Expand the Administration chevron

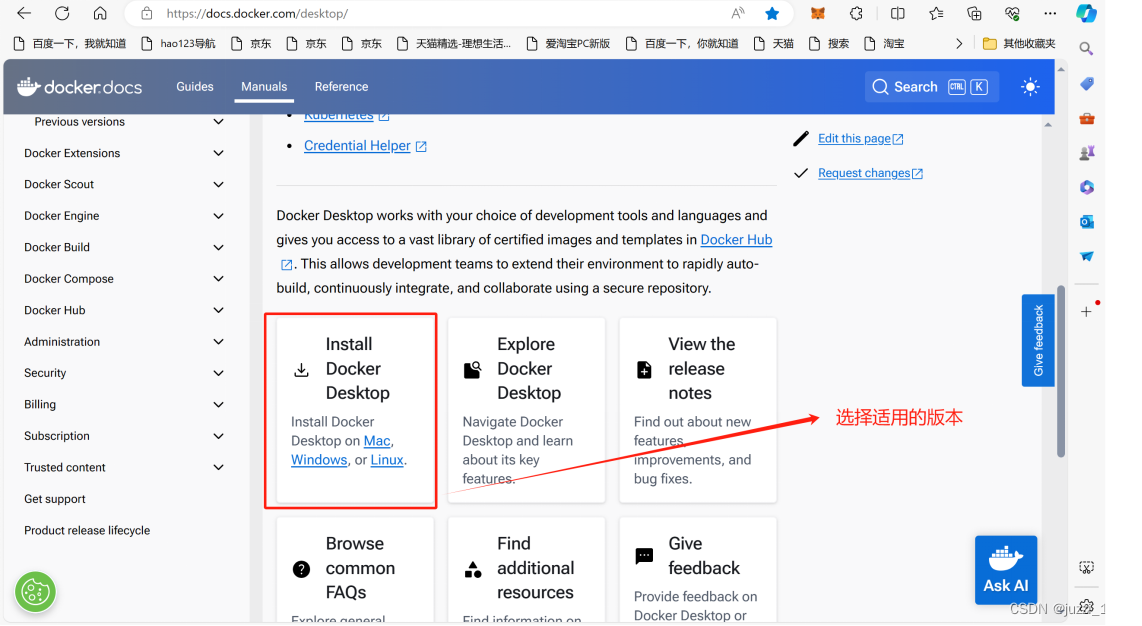pyautogui.click(x=218, y=341)
